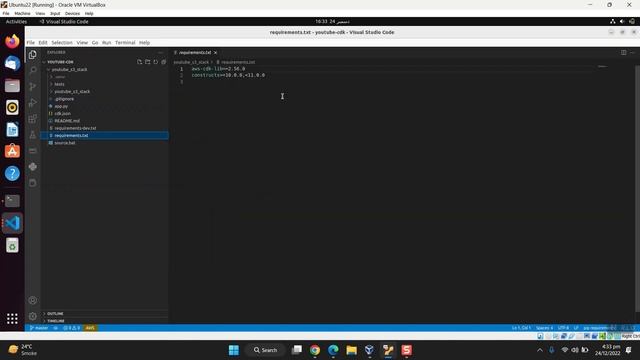Open the Extensions view in the activity bar
The width and height of the screenshot is (640, 360).
[33, 119]
